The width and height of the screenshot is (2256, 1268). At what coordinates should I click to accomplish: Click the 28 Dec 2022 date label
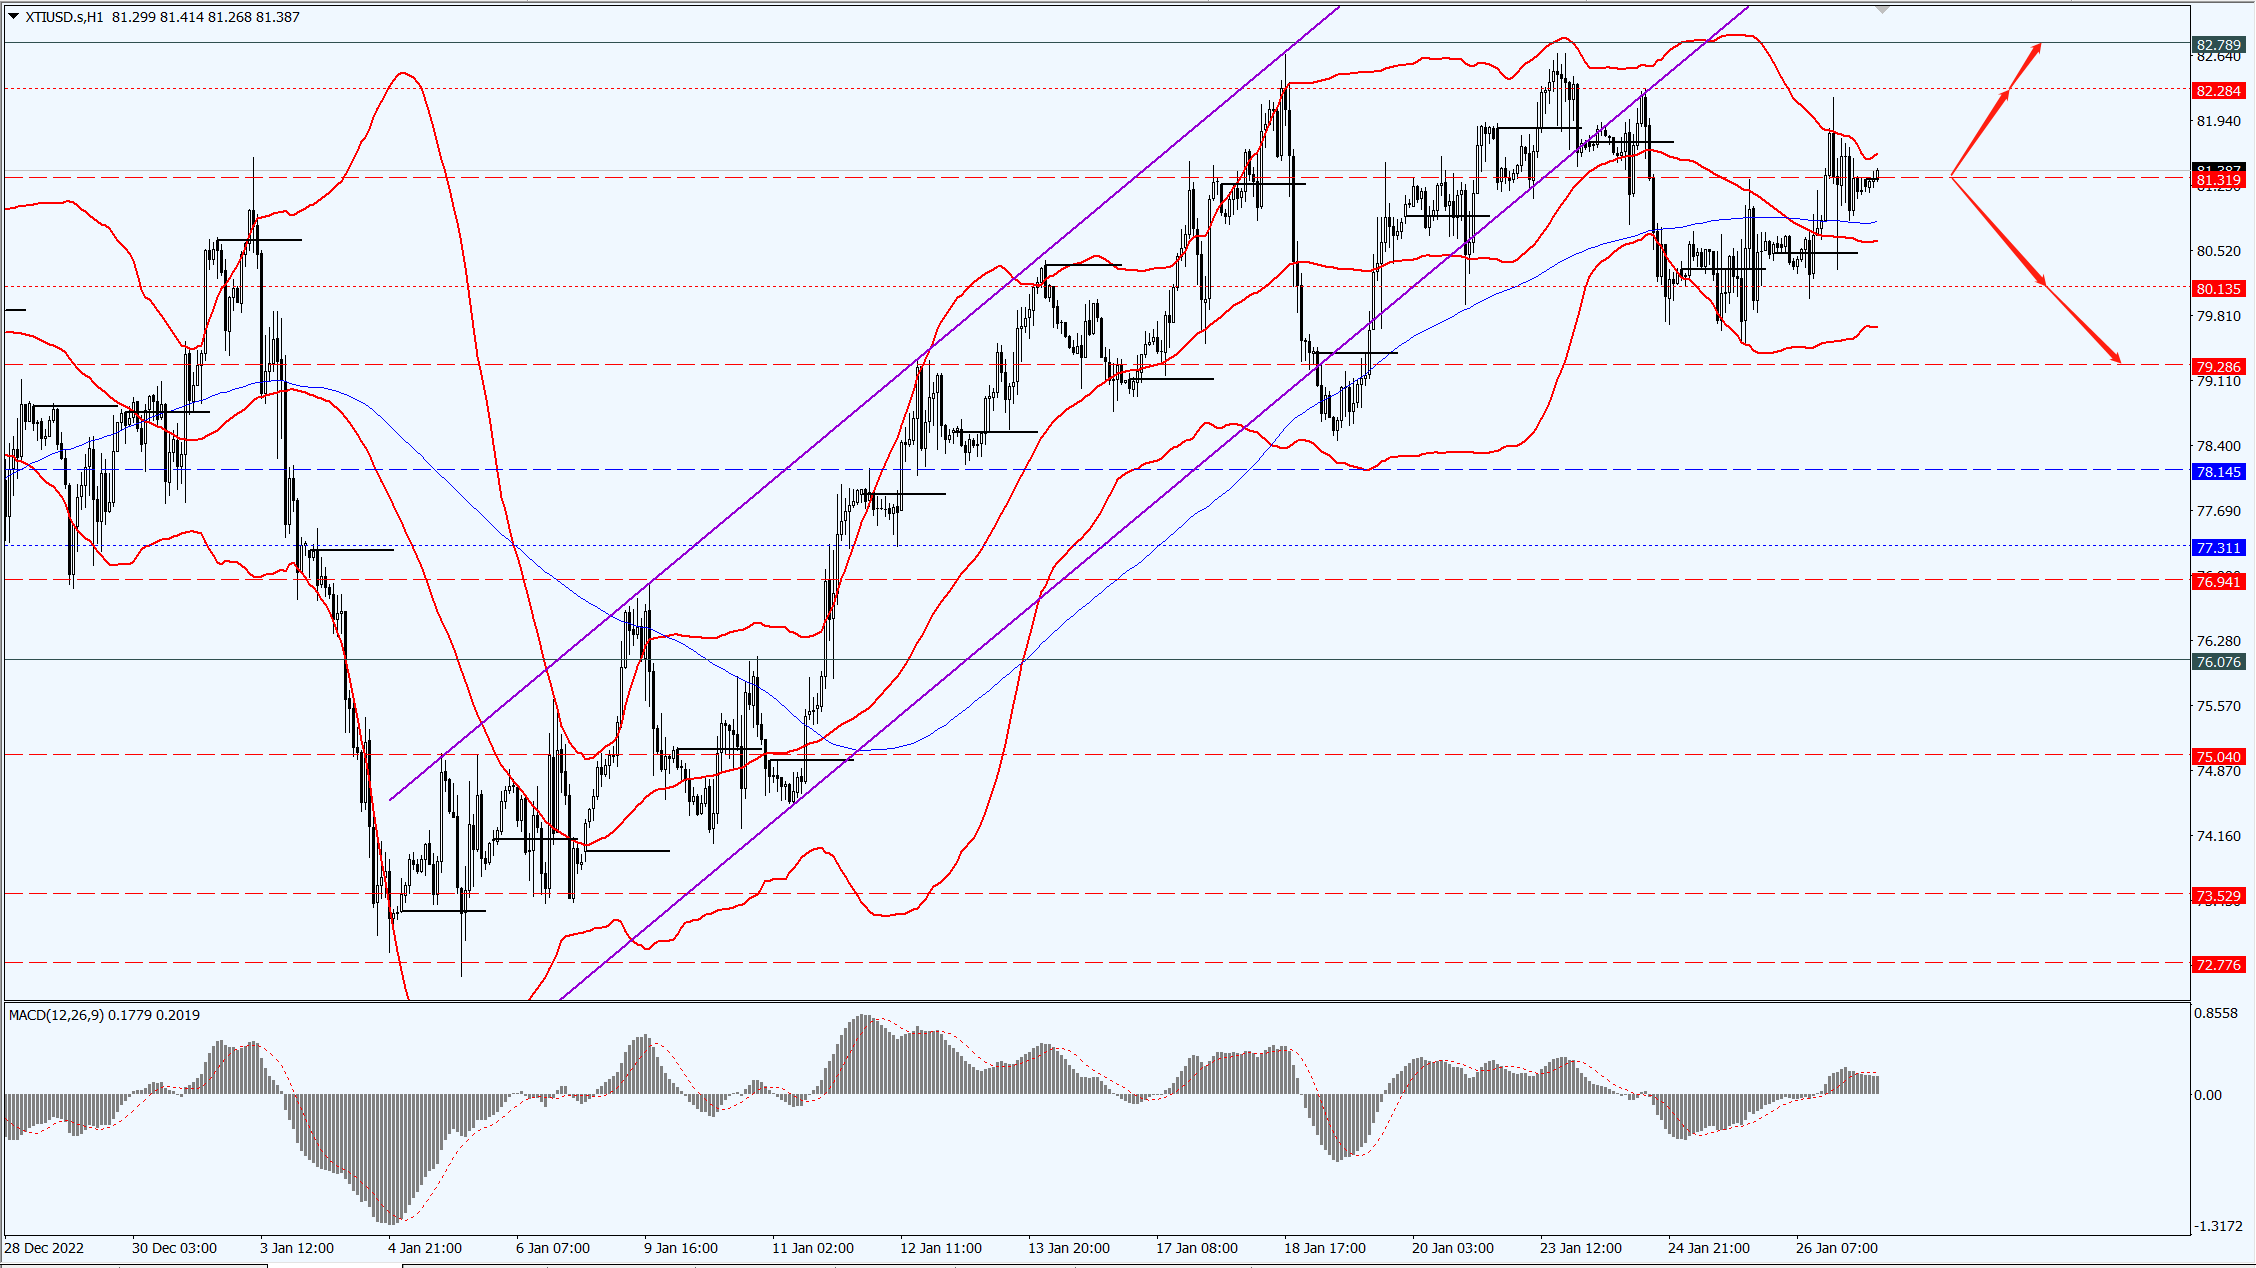pos(44,1248)
